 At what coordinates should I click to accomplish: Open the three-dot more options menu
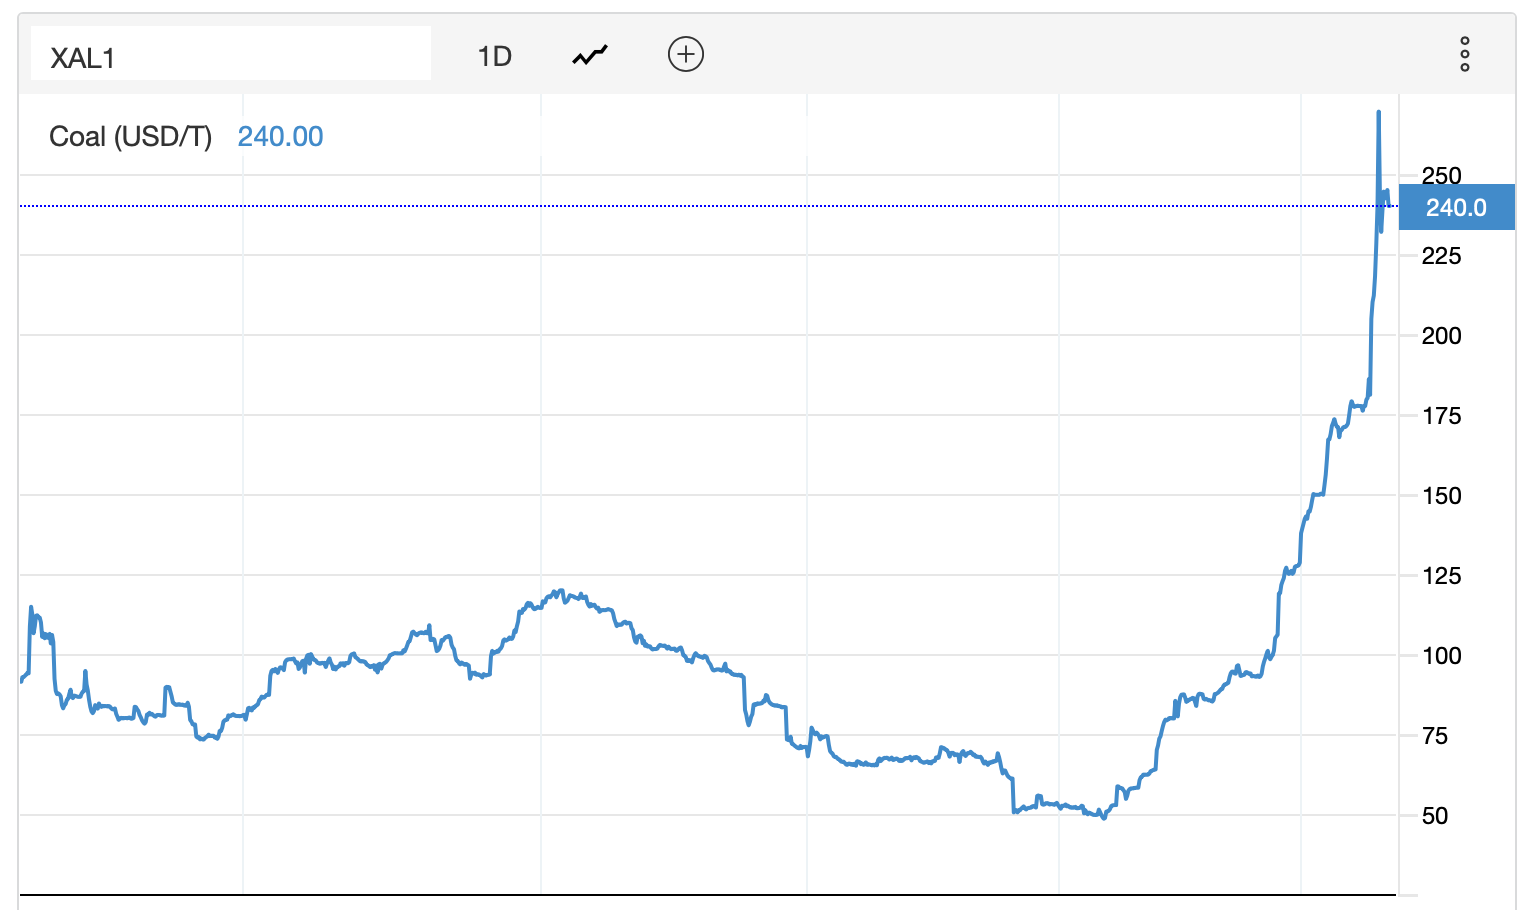1464,54
